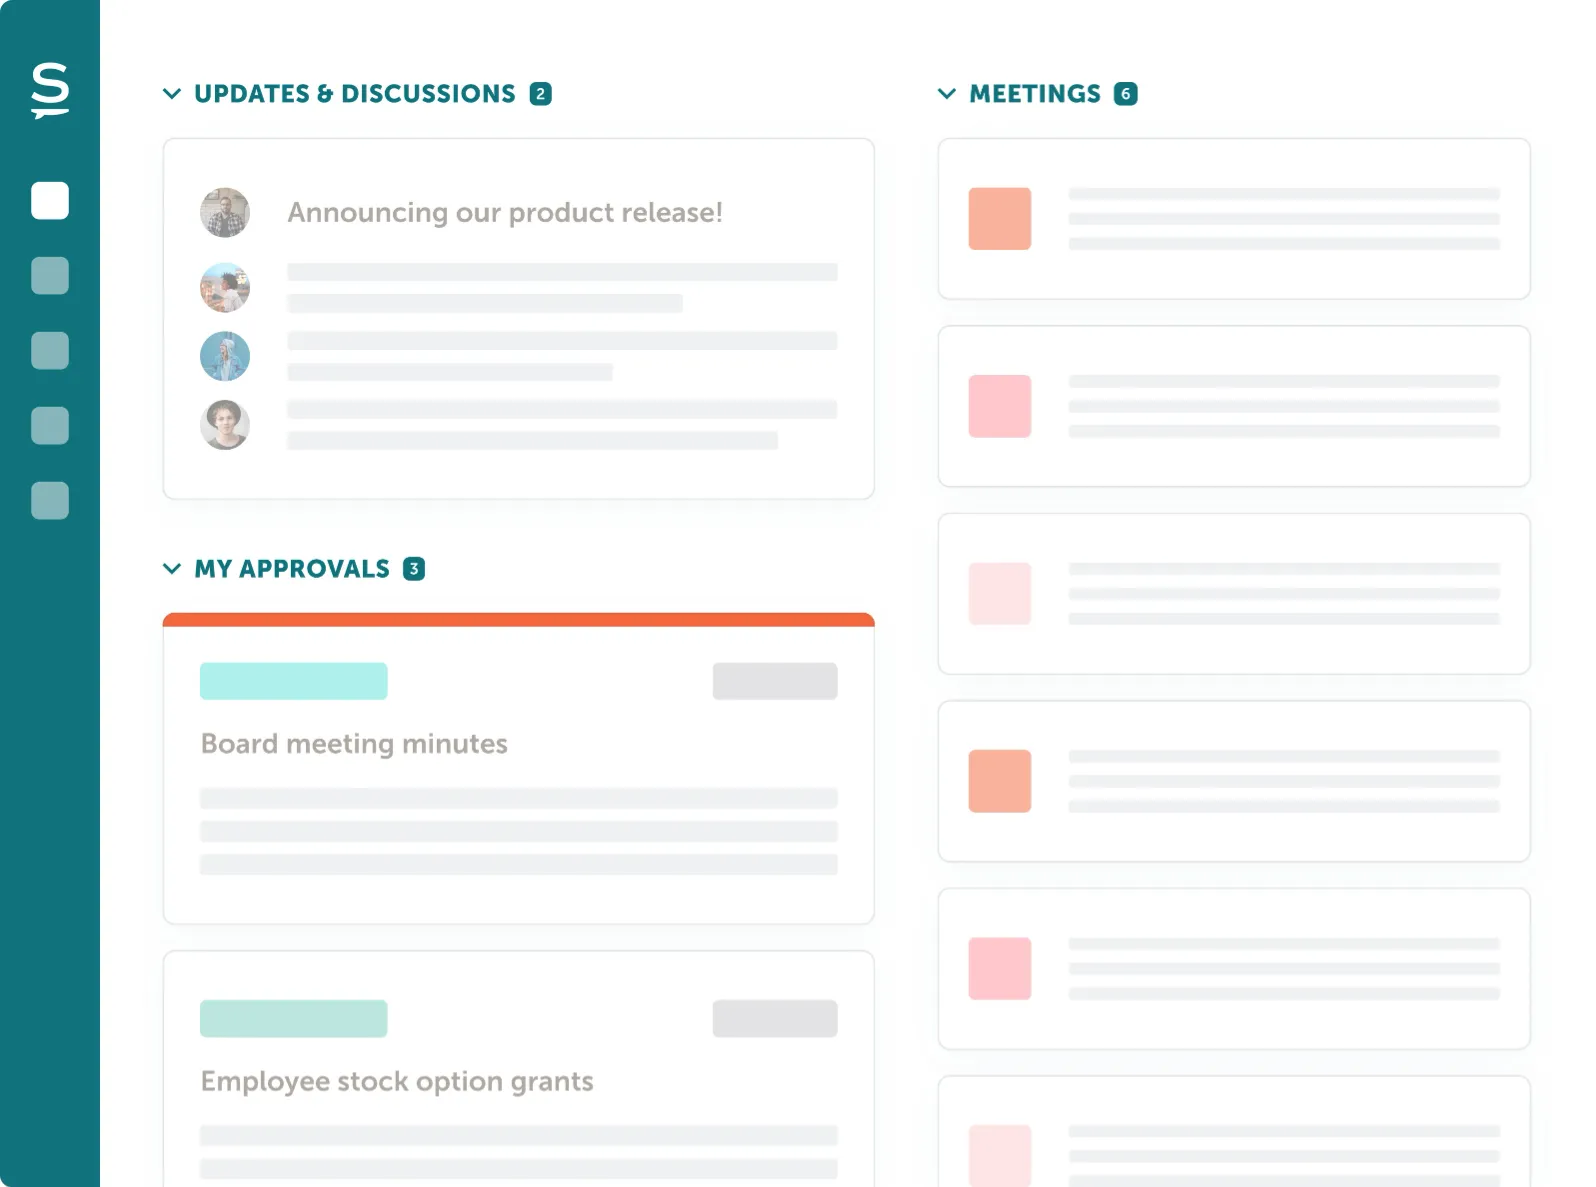Click the gray button on Board meeting card

click(775, 681)
